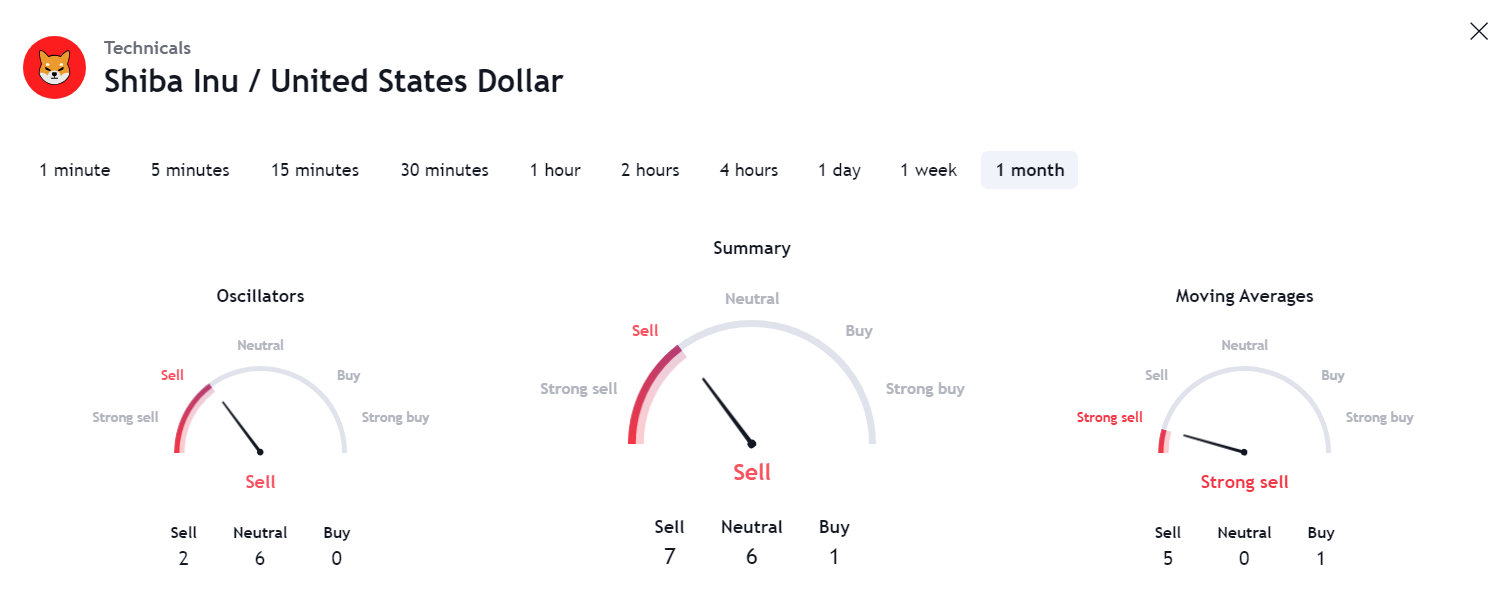Click the Summary heading
Image resolution: width=1509 pixels, height=602 pixels.
coord(752,248)
